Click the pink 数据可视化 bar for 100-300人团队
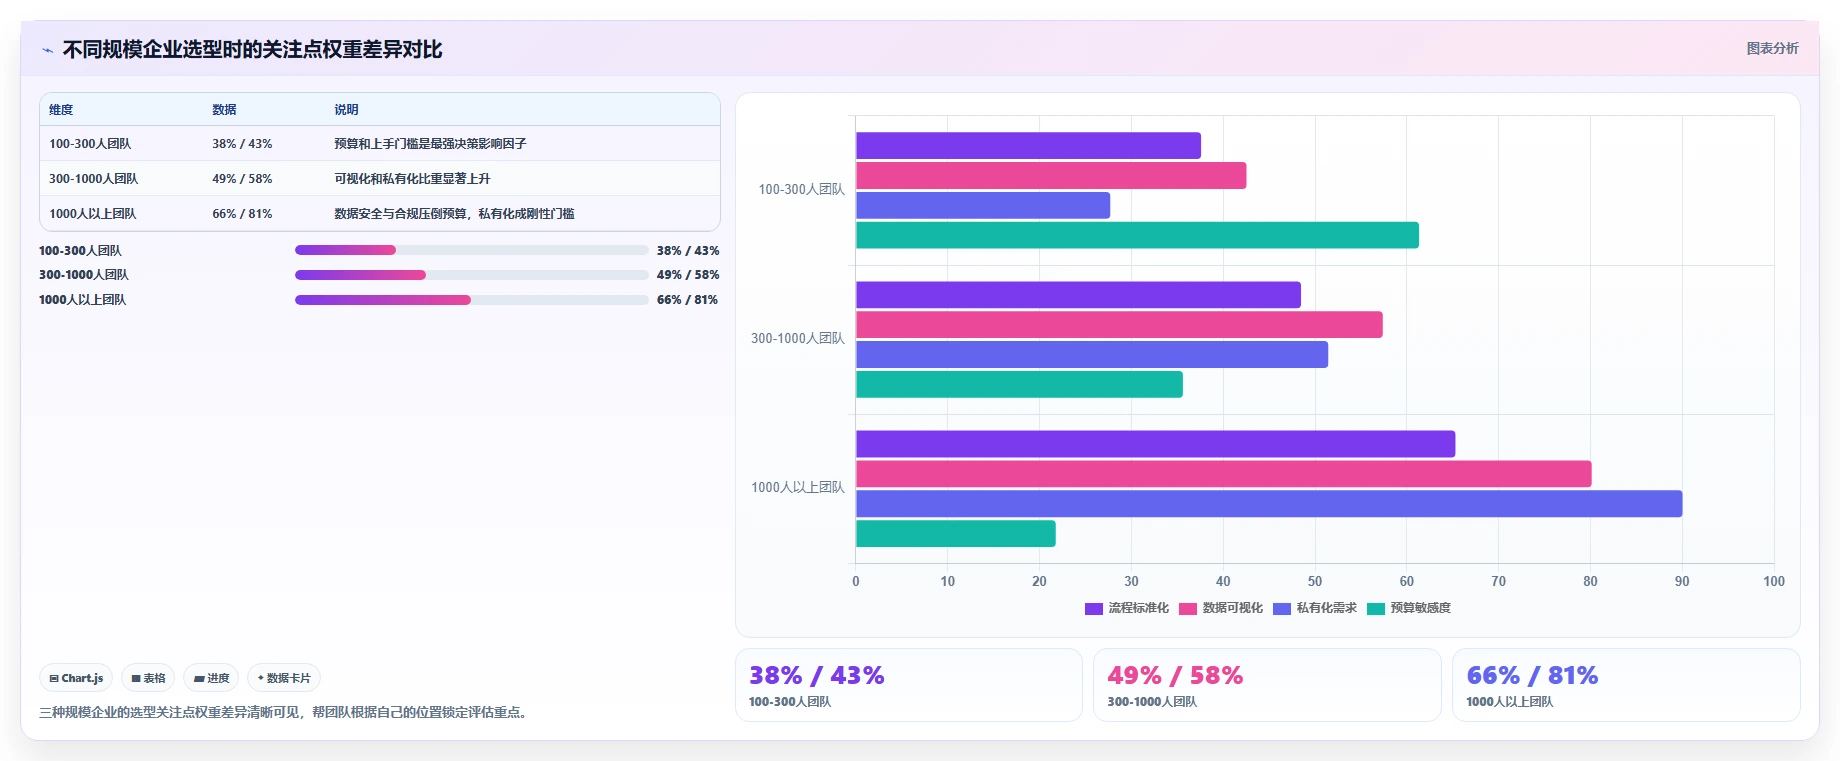 pos(1051,176)
